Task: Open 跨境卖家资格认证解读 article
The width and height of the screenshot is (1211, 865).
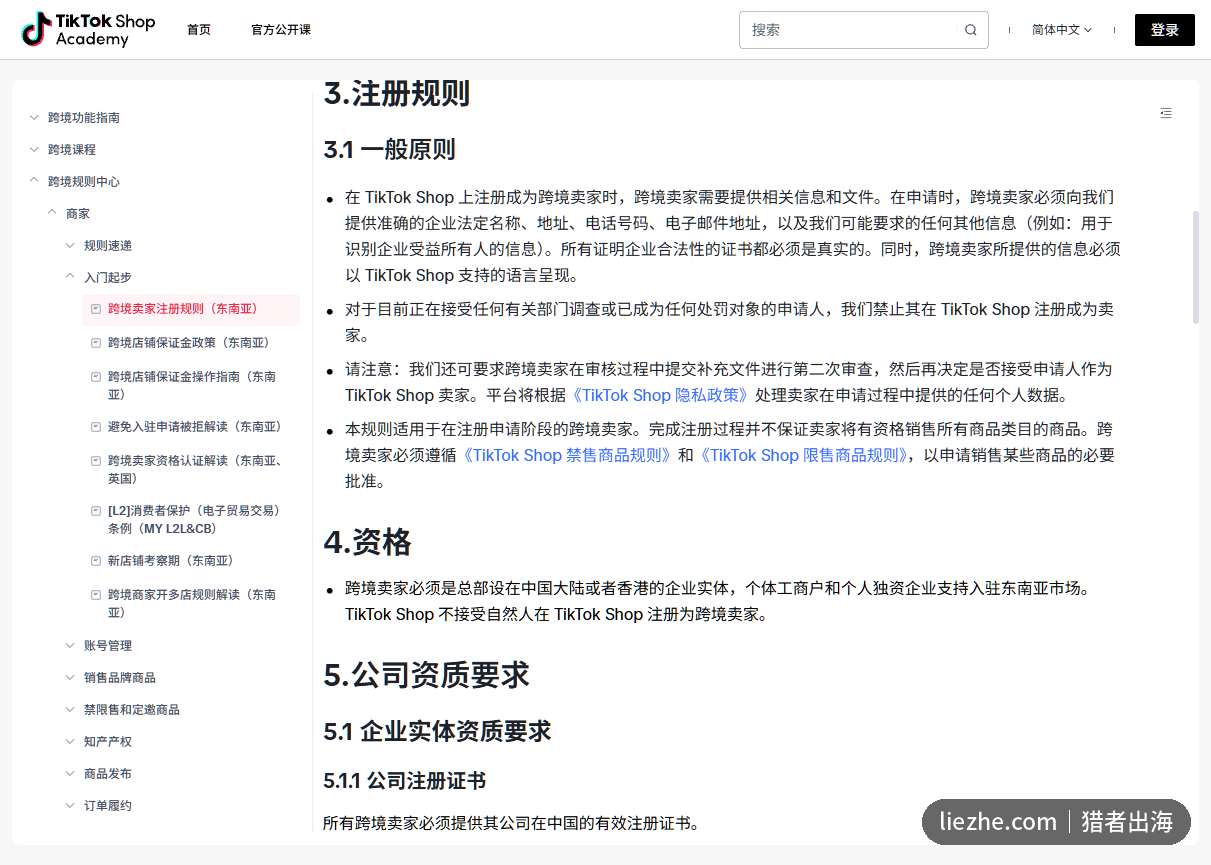Action: pos(195,470)
